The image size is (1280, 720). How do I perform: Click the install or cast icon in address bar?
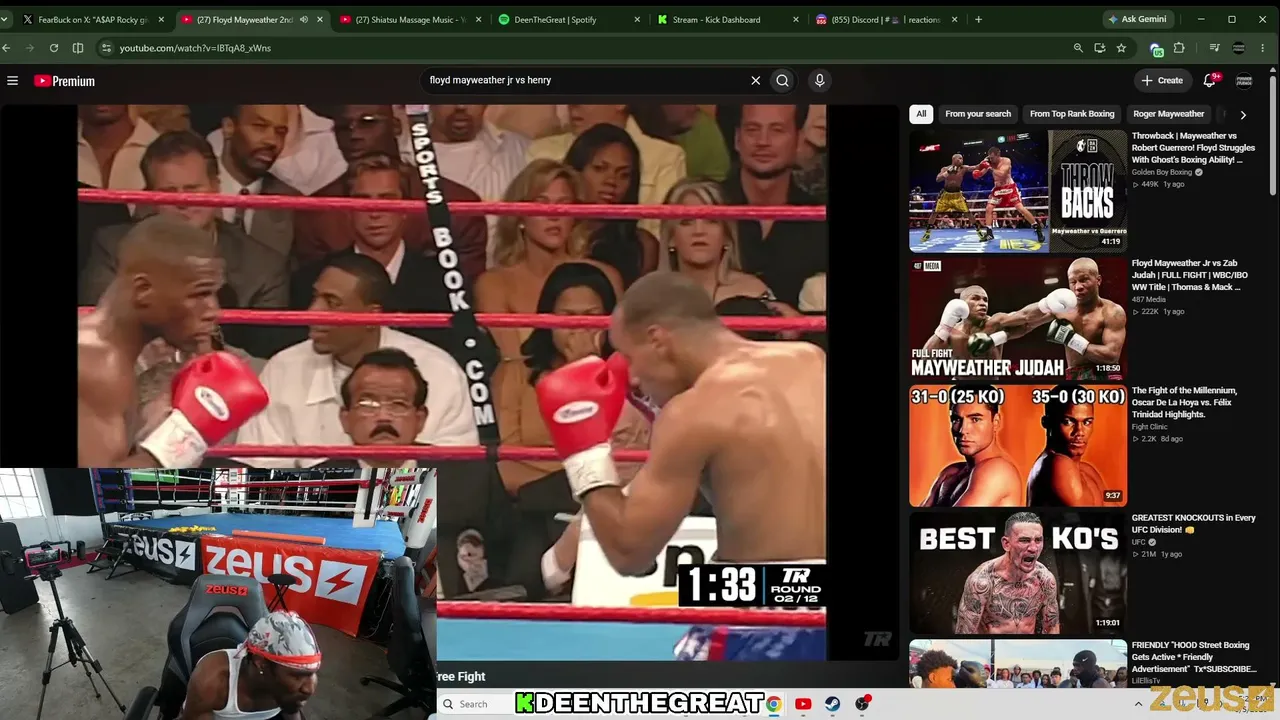[1100, 48]
